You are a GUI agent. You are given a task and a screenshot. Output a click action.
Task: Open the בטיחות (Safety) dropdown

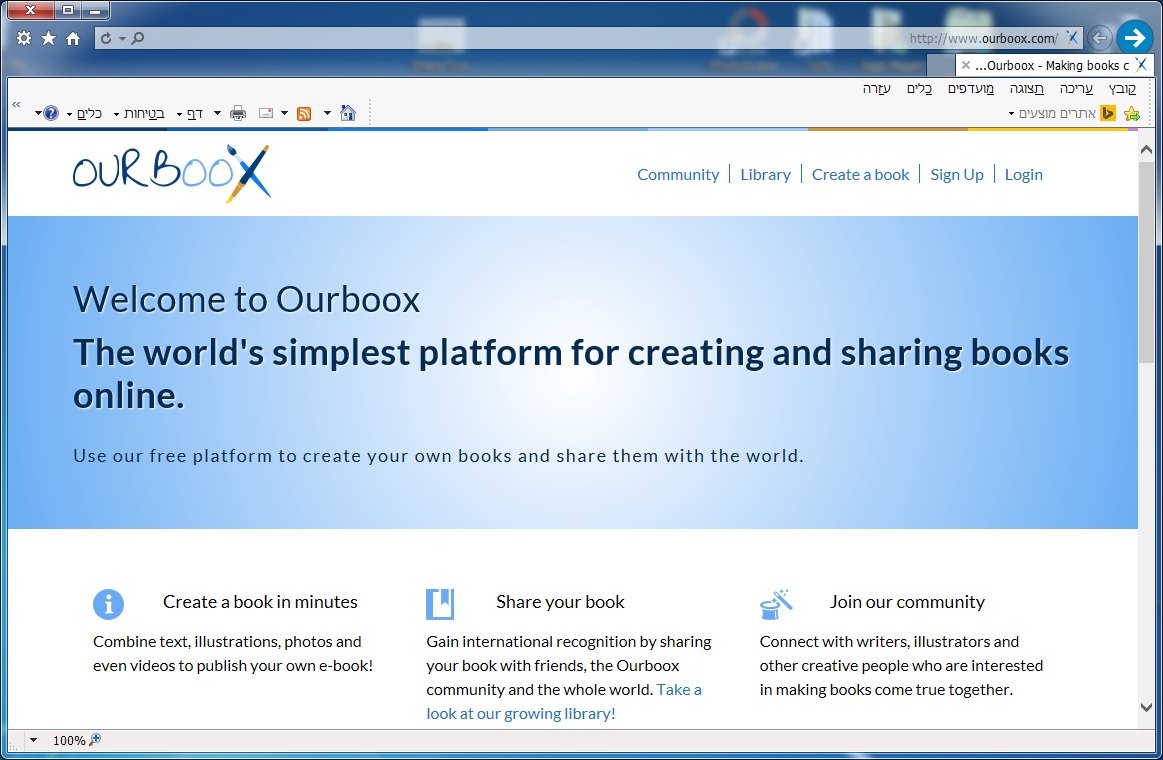click(139, 113)
